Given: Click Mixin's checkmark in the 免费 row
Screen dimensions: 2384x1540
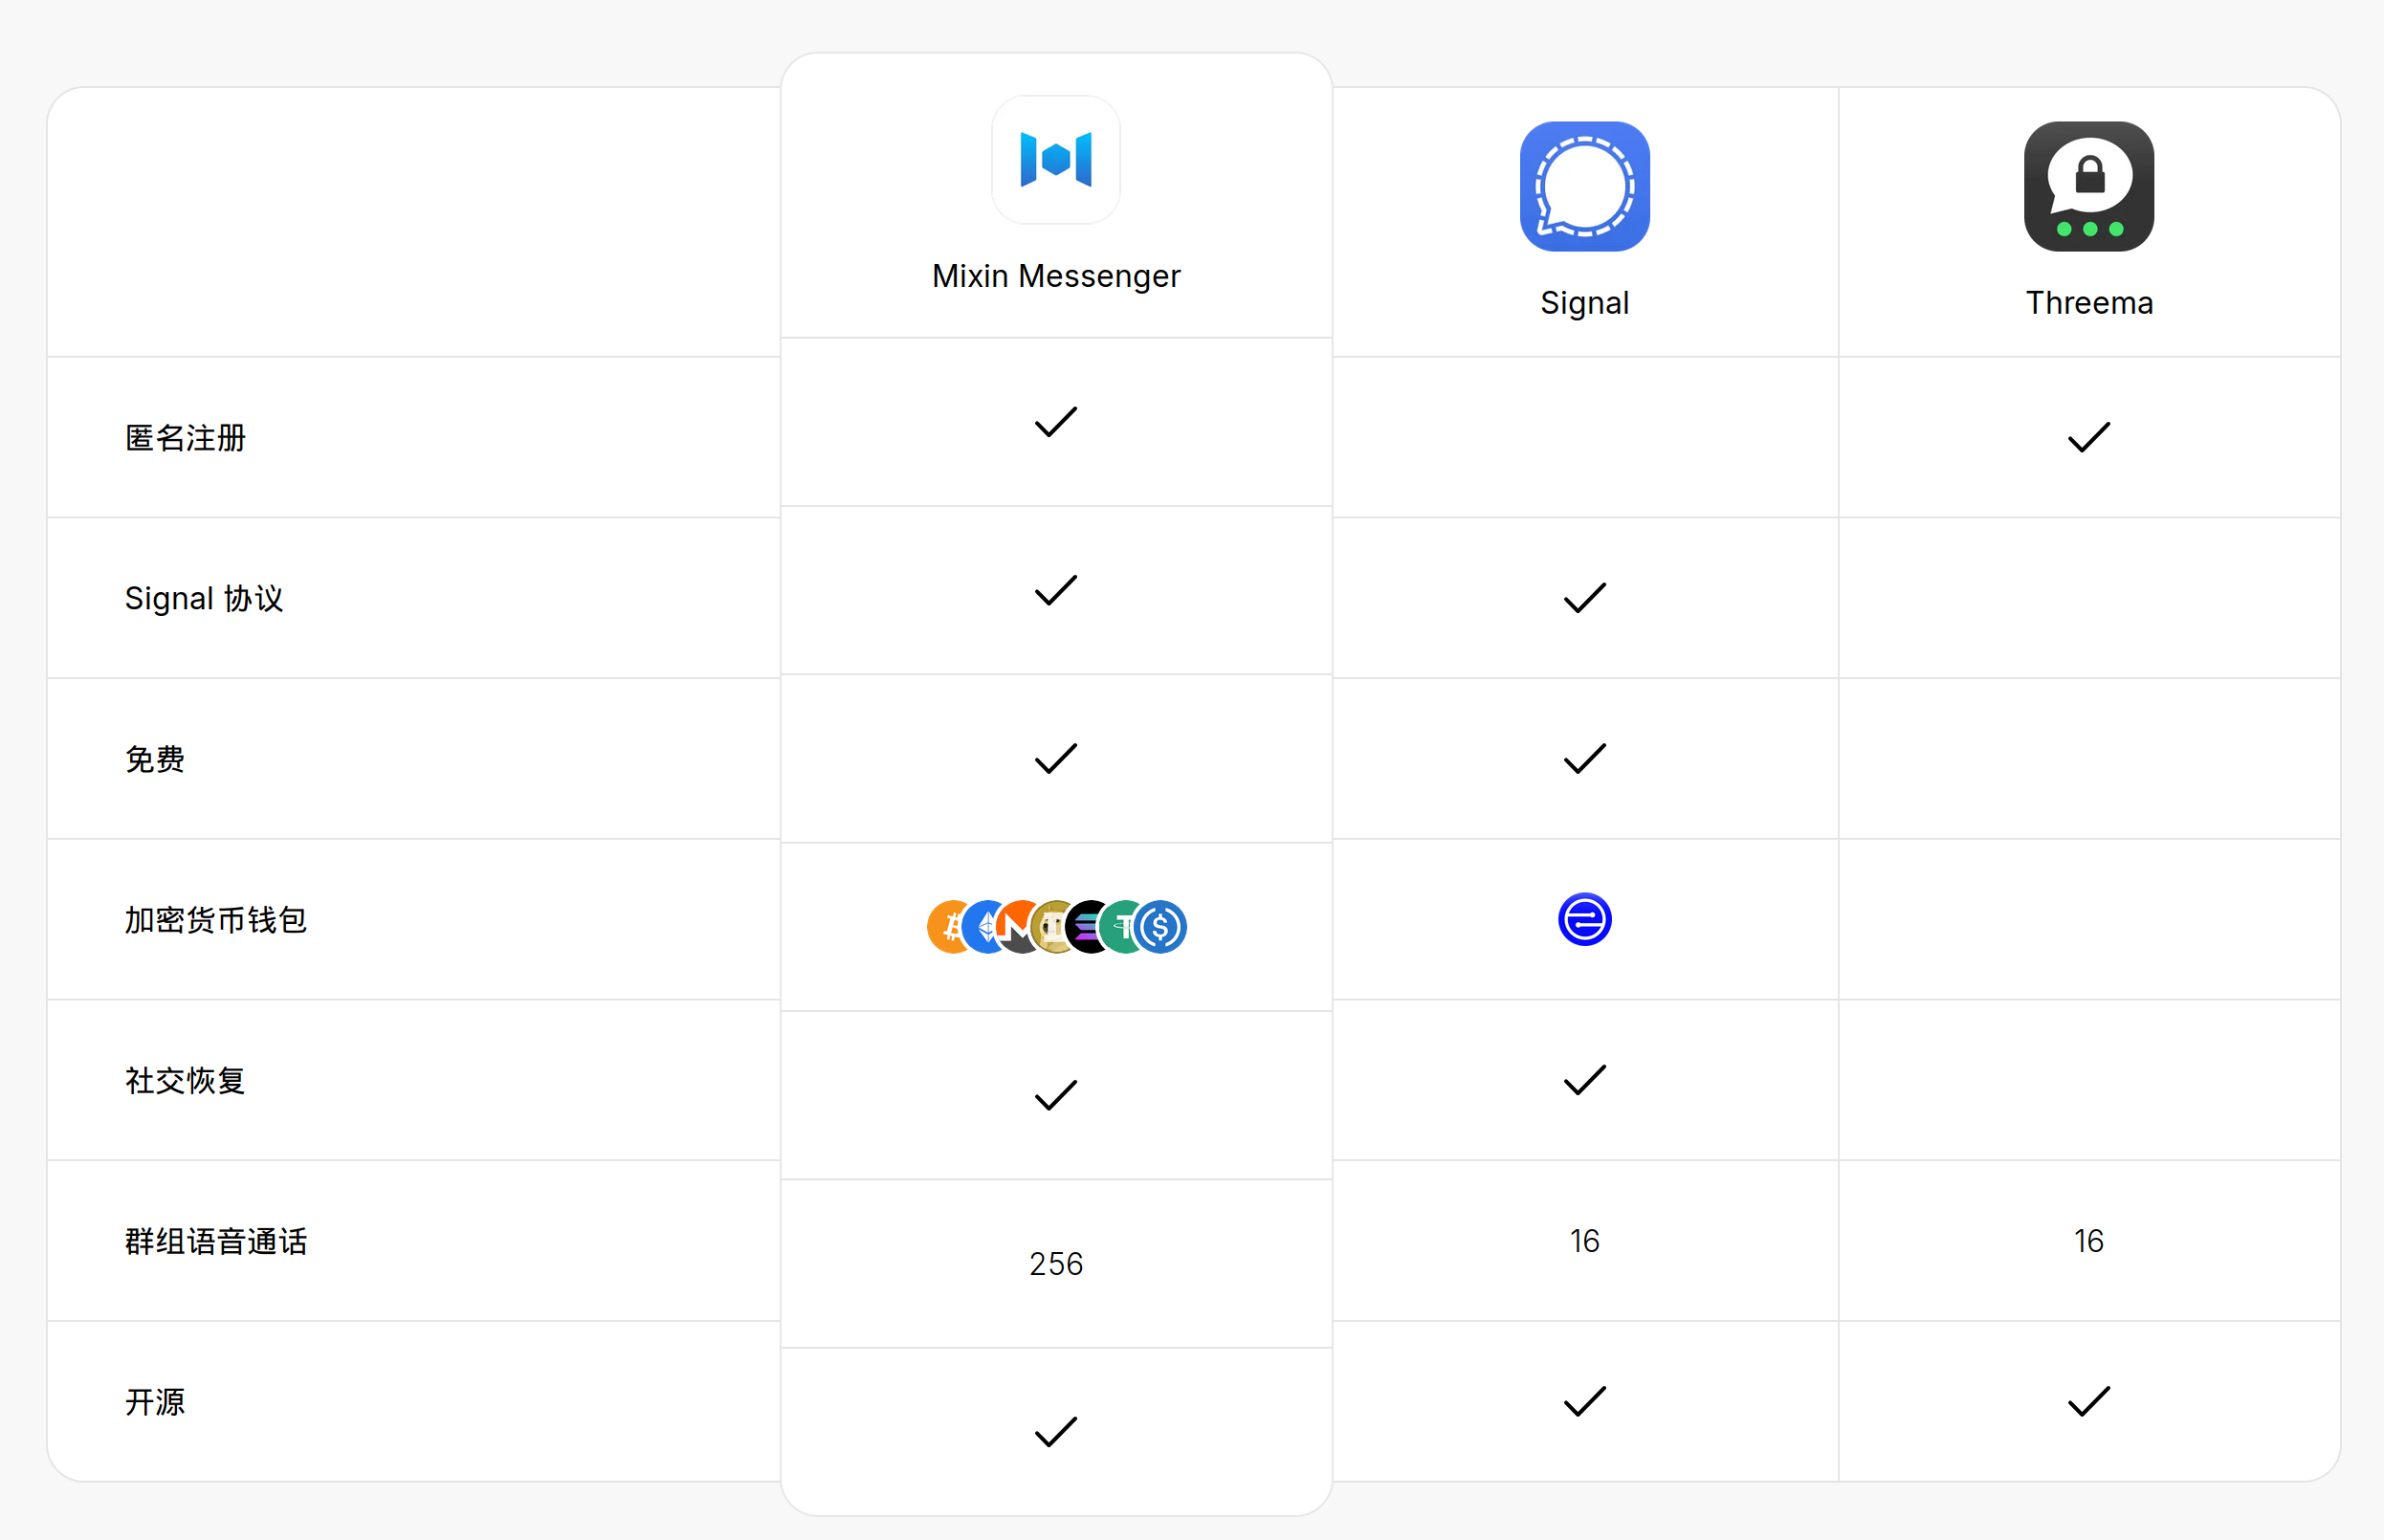Looking at the screenshot, I should click(x=1055, y=759).
